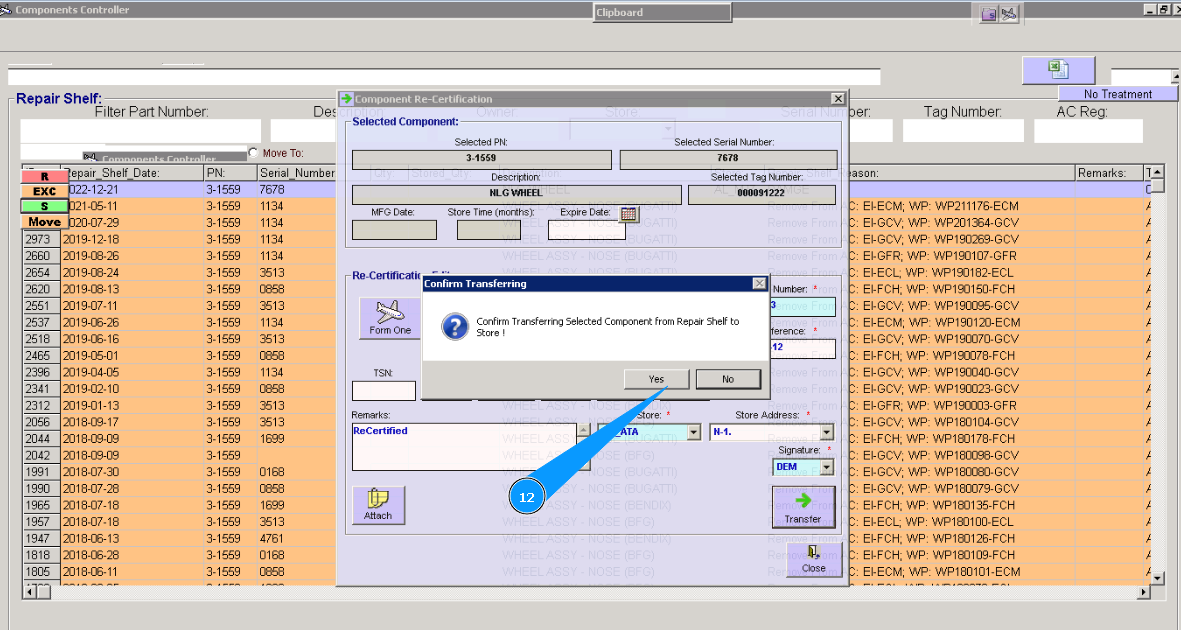Open the Signature DEM dropdown
The image size is (1181, 633).
click(827, 467)
